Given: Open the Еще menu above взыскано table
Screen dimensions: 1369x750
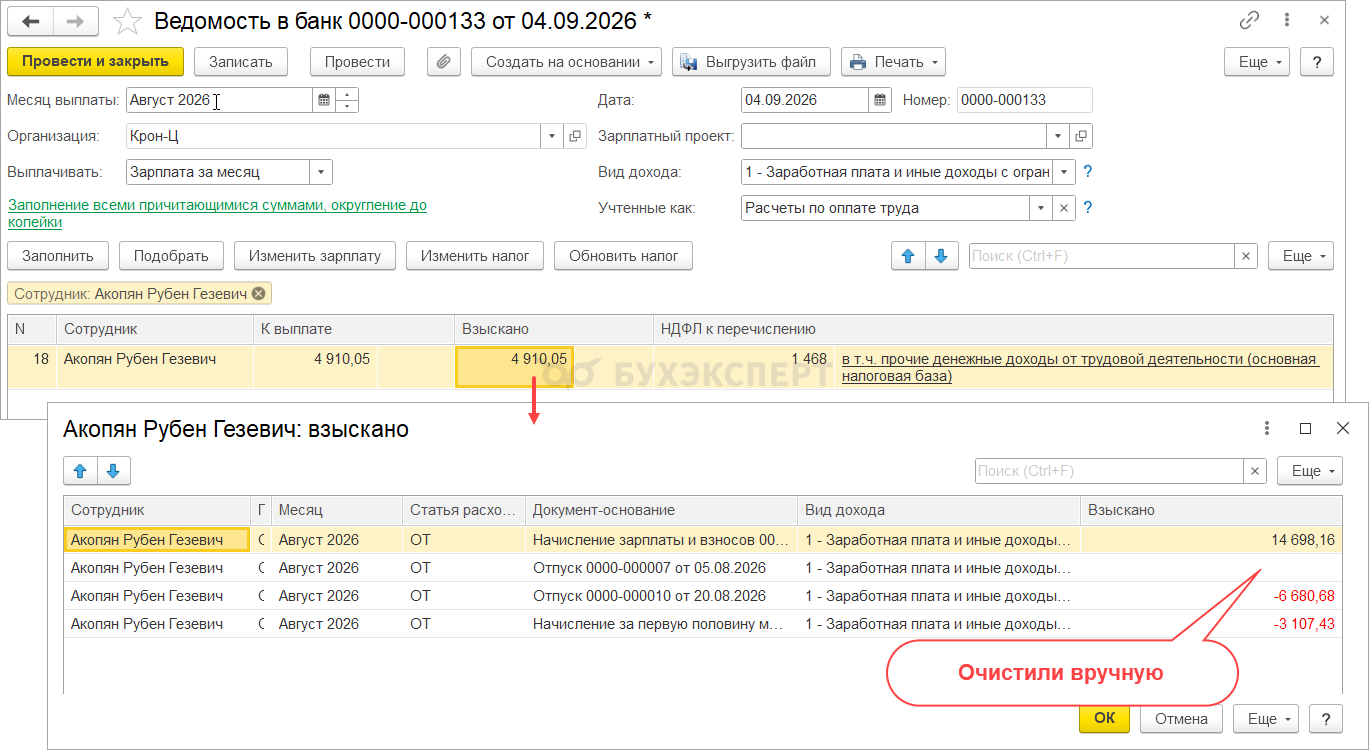Looking at the screenshot, I should (x=1310, y=471).
